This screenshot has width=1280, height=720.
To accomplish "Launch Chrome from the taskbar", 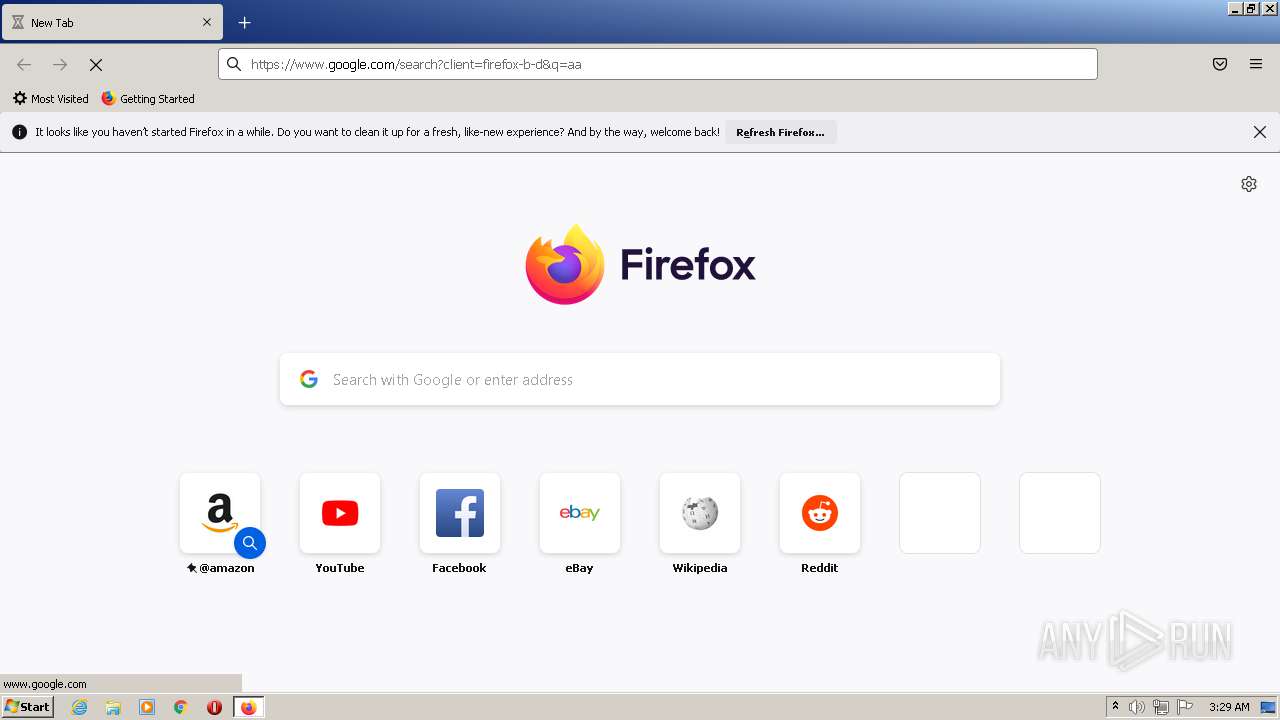I will point(181,707).
